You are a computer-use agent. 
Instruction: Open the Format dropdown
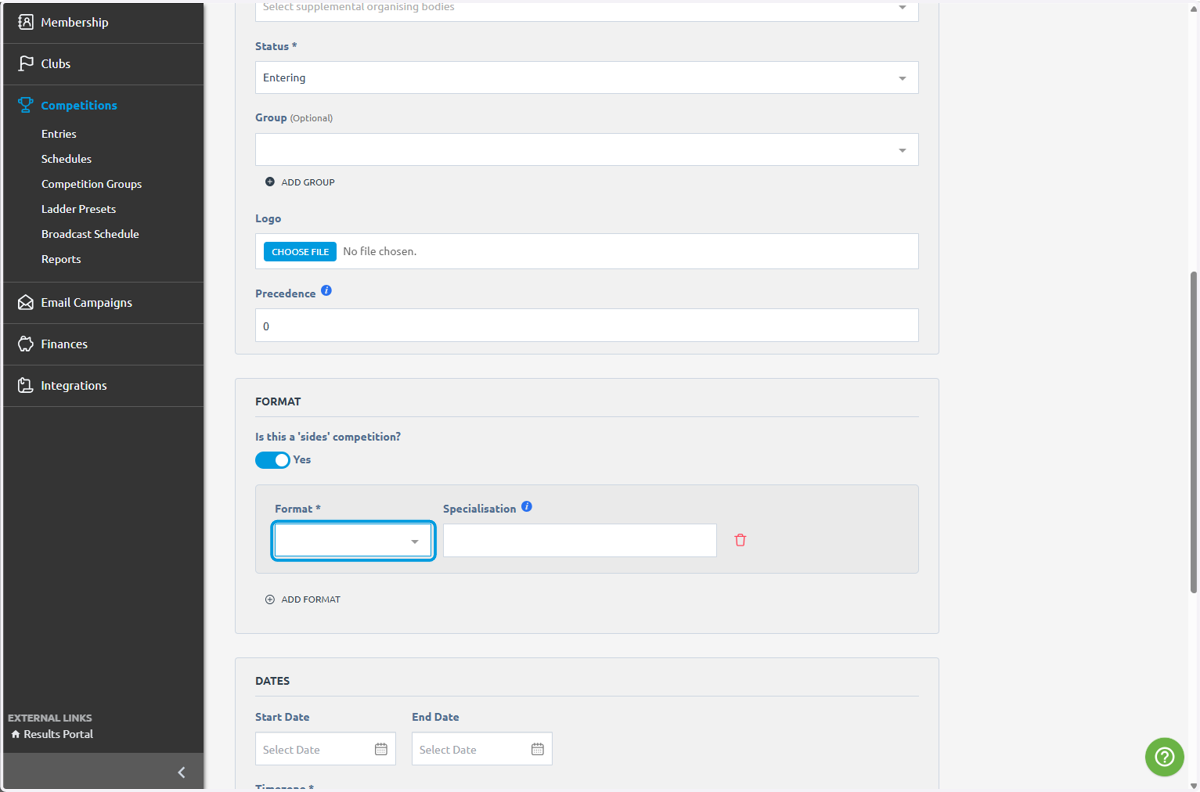coord(353,541)
